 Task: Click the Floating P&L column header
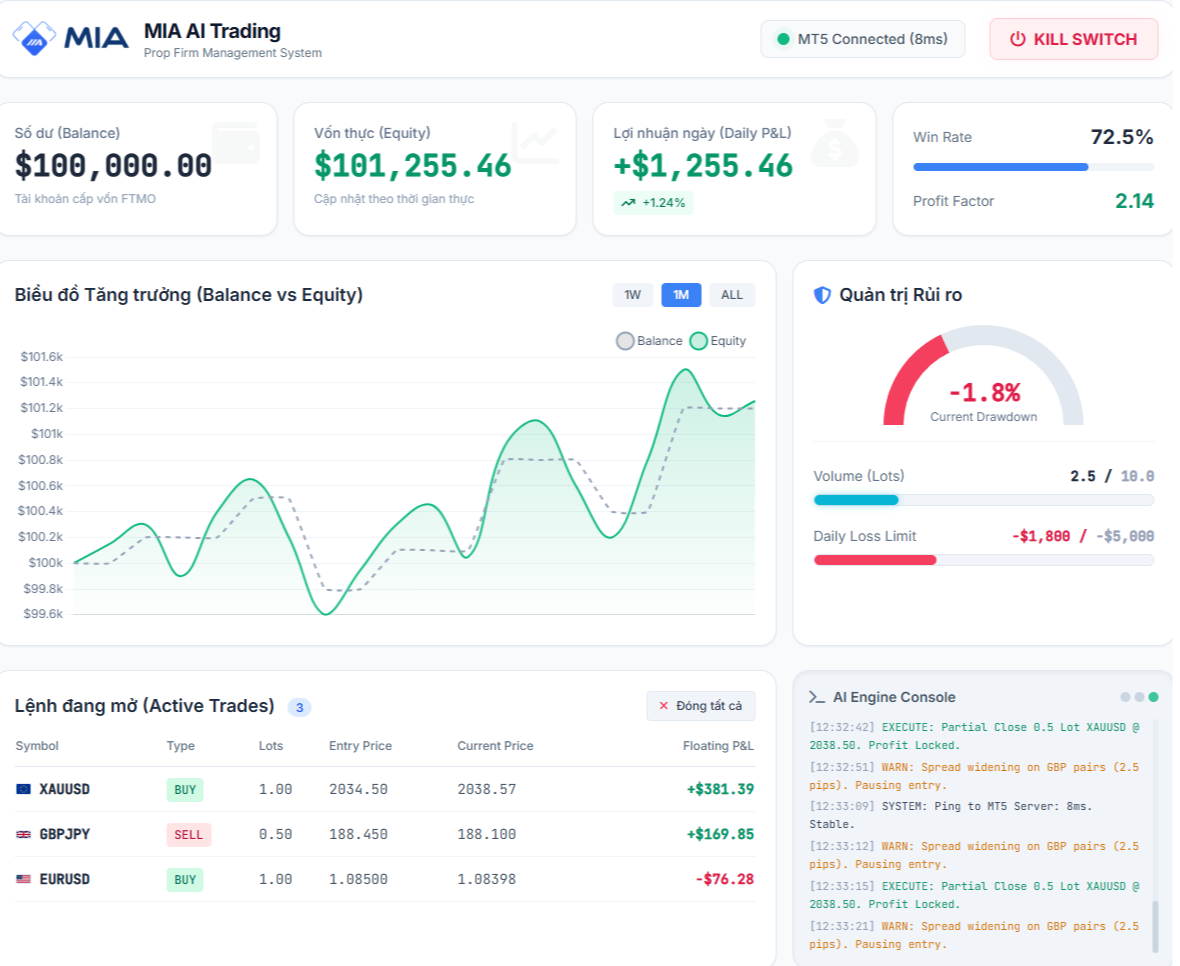(718, 746)
